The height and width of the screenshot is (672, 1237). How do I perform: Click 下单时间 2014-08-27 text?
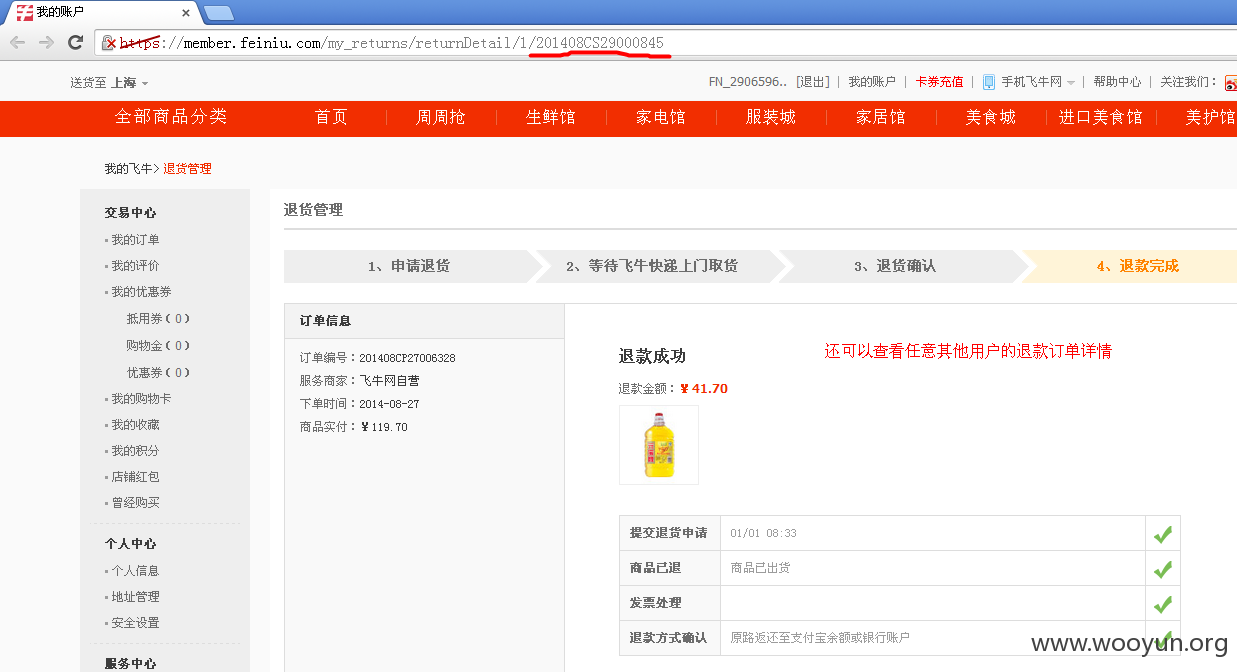pyautogui.click(x=359, y=404)
